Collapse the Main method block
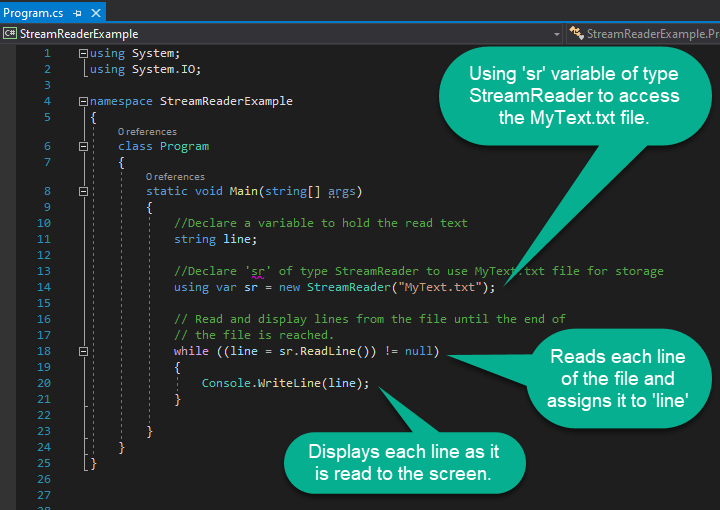The height and width of the screenshot is (510, 720). tap(83, 191)
